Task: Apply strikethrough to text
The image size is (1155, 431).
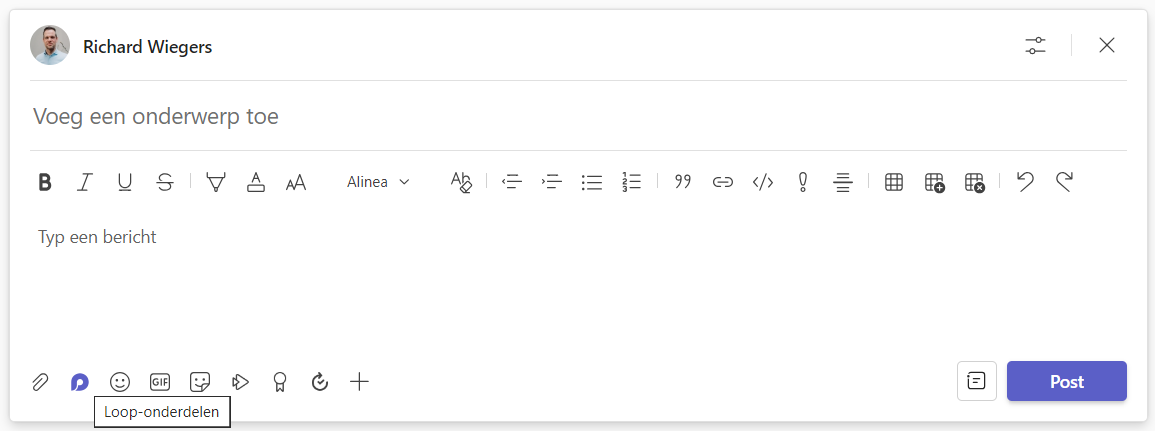Action: click(165, 182)
